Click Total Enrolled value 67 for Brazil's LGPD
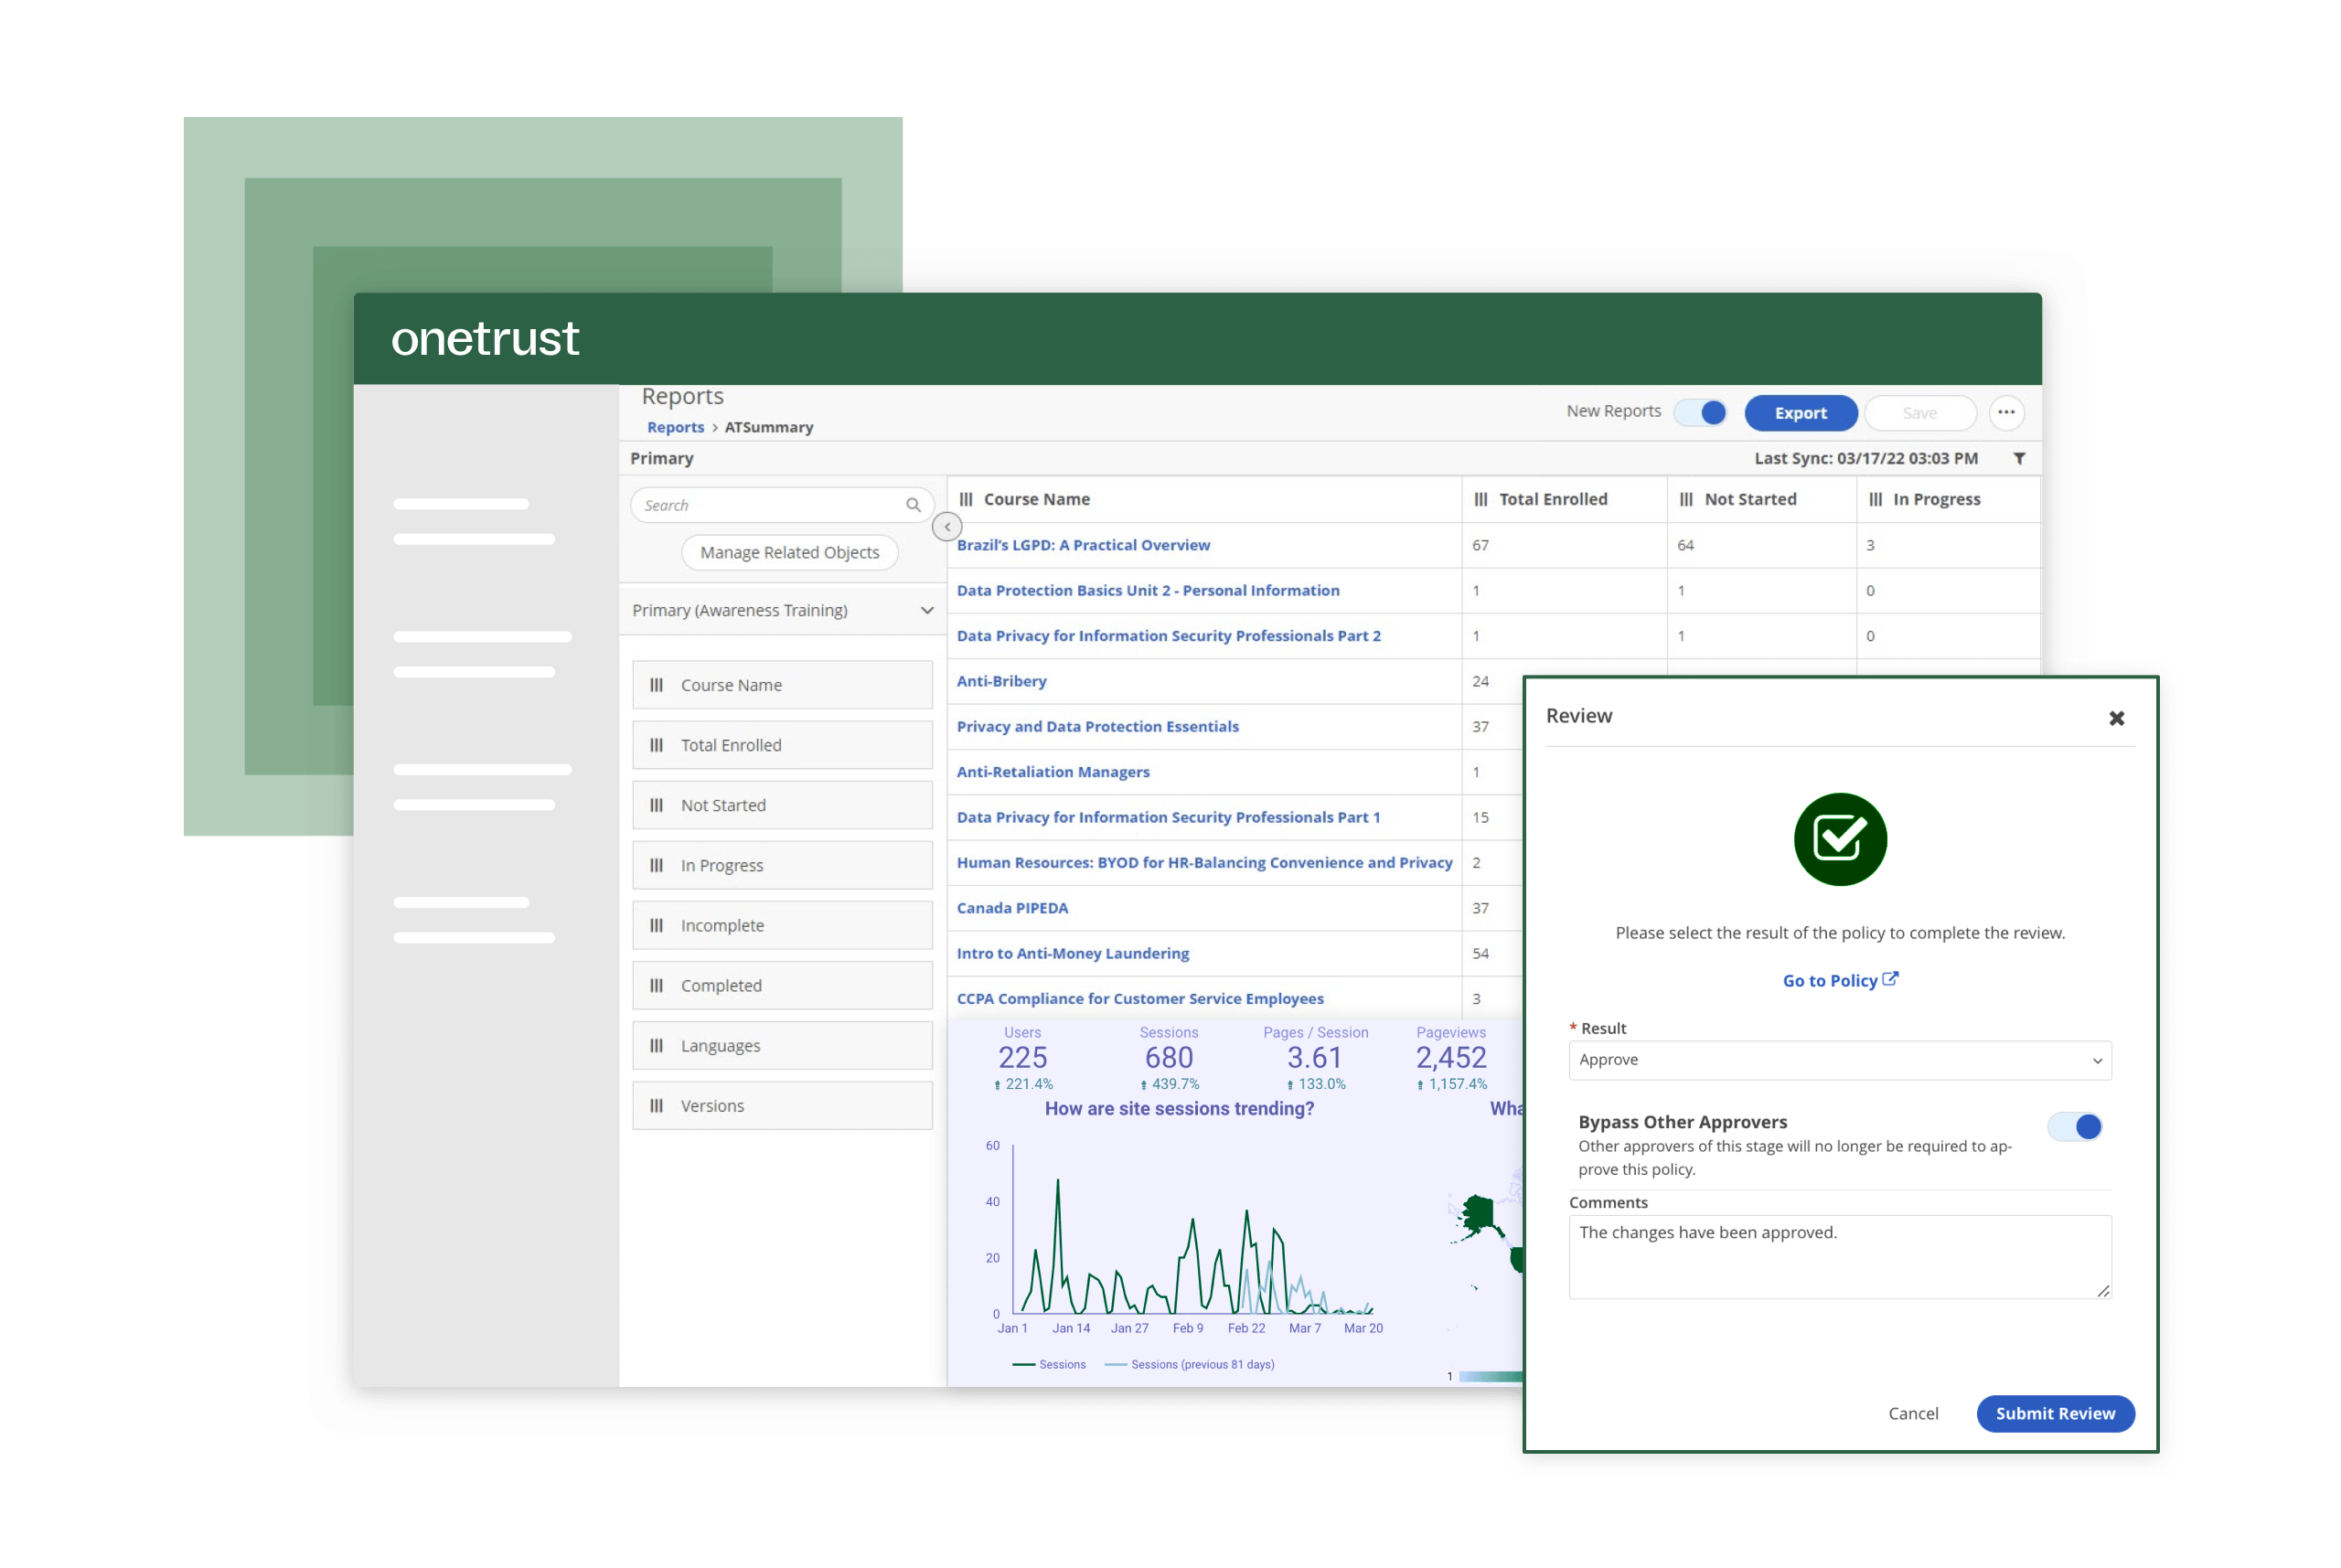 (x=1480, y=545)
